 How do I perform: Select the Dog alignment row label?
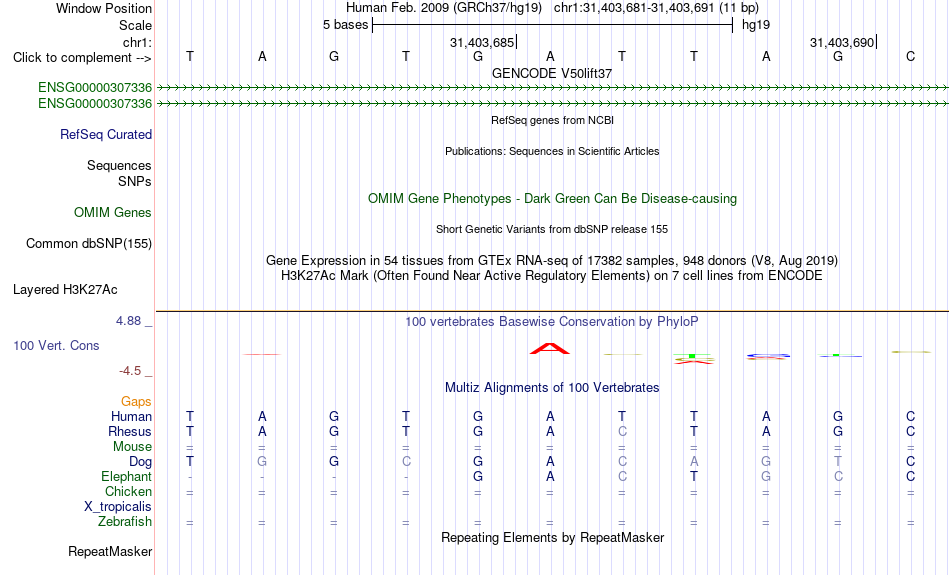coord(140,462)
